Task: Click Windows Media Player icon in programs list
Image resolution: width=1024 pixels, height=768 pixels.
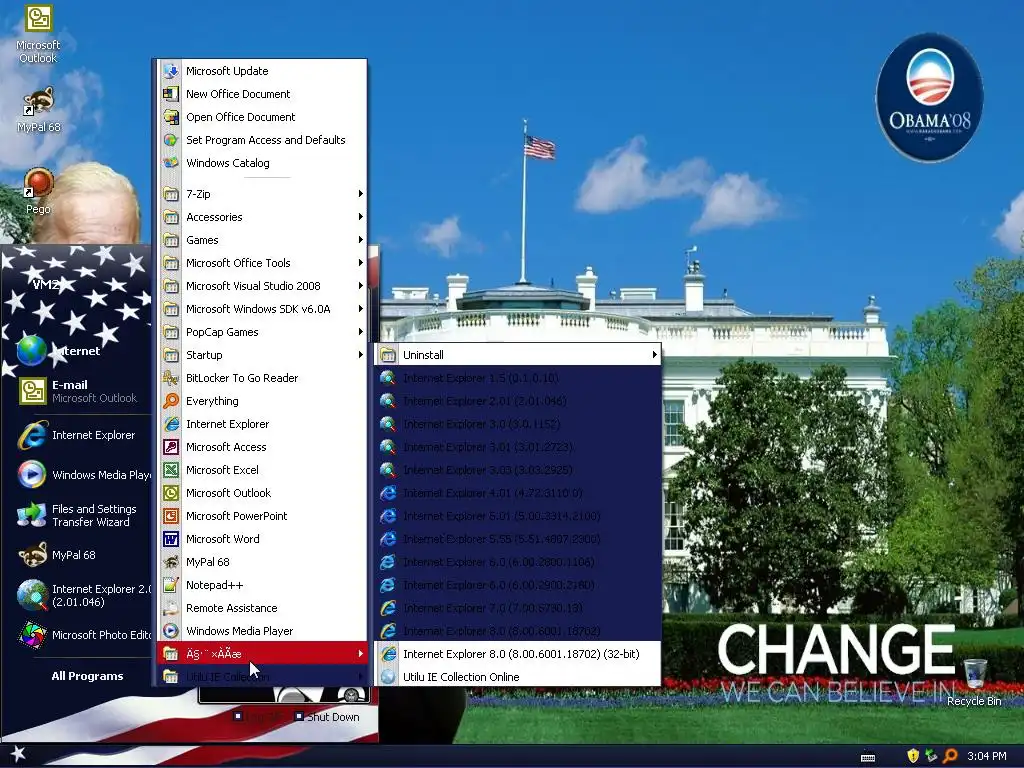Action: [x=170, y=631]
